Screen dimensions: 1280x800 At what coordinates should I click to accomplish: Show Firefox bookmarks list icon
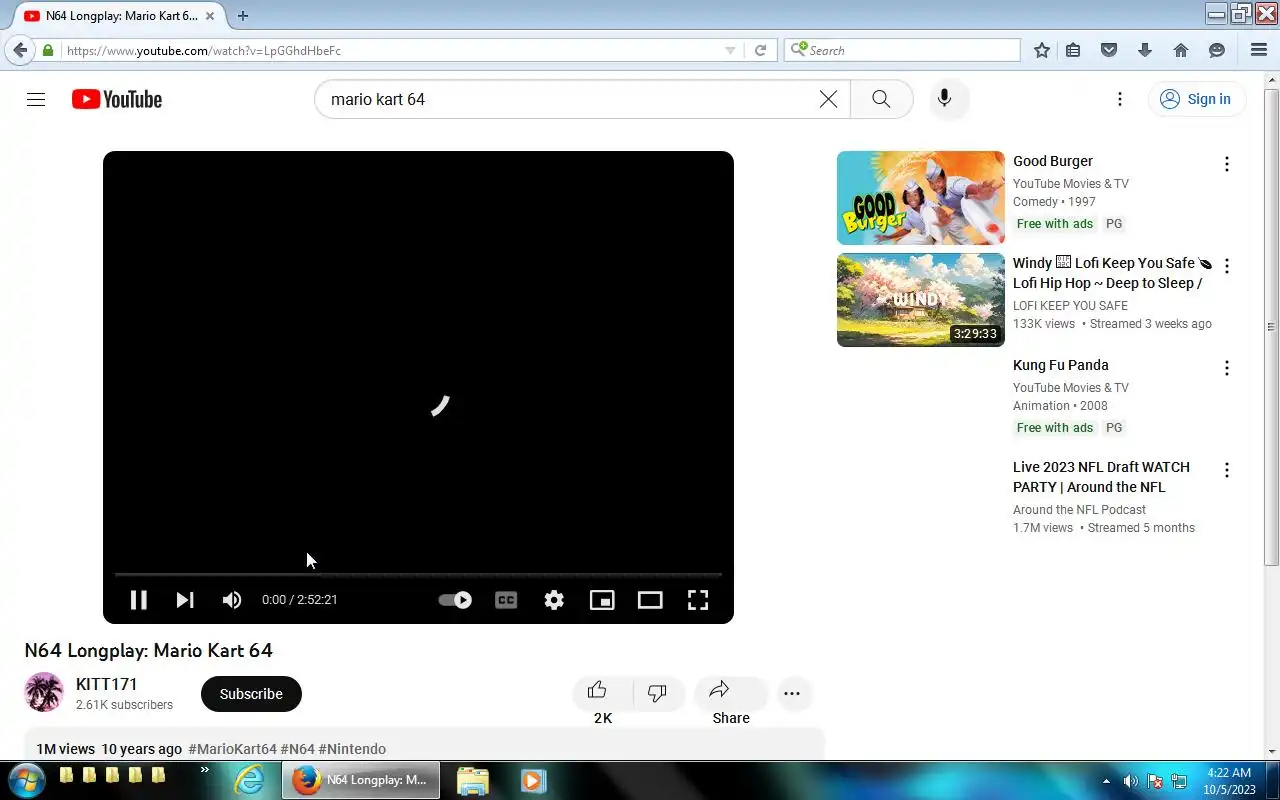[x=1073, y=50]
